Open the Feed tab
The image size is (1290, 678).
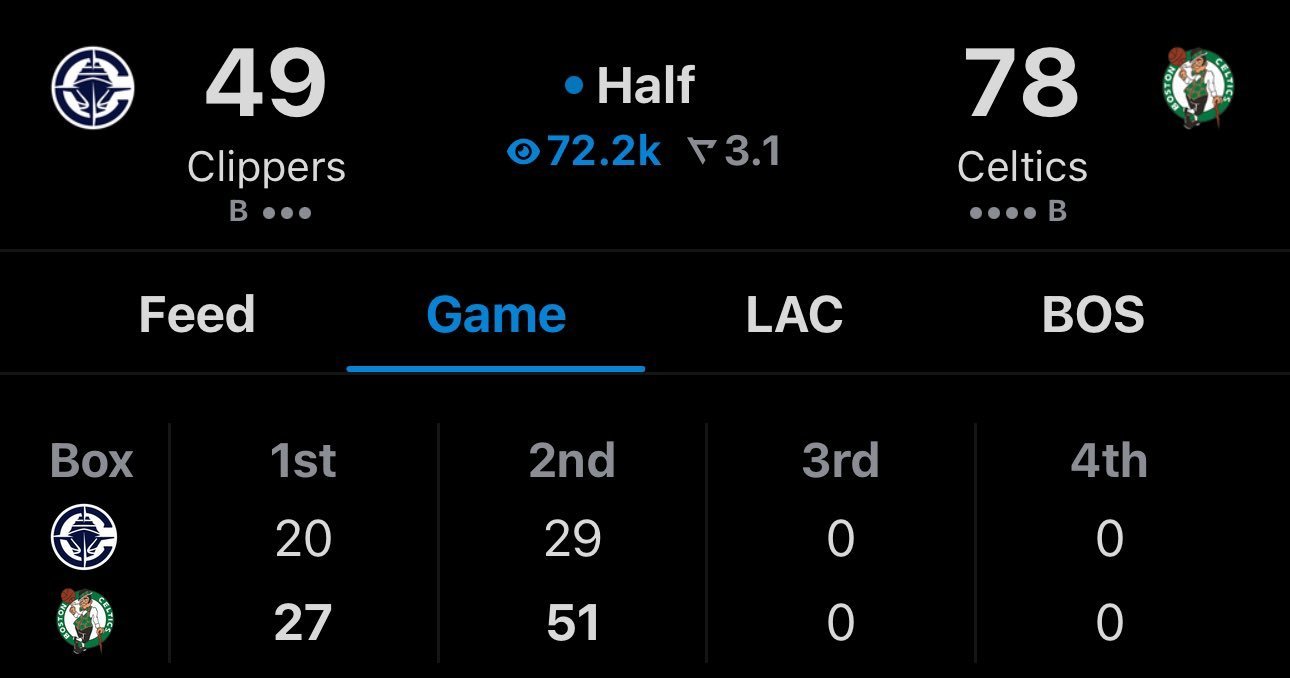(x=197, y=315)
